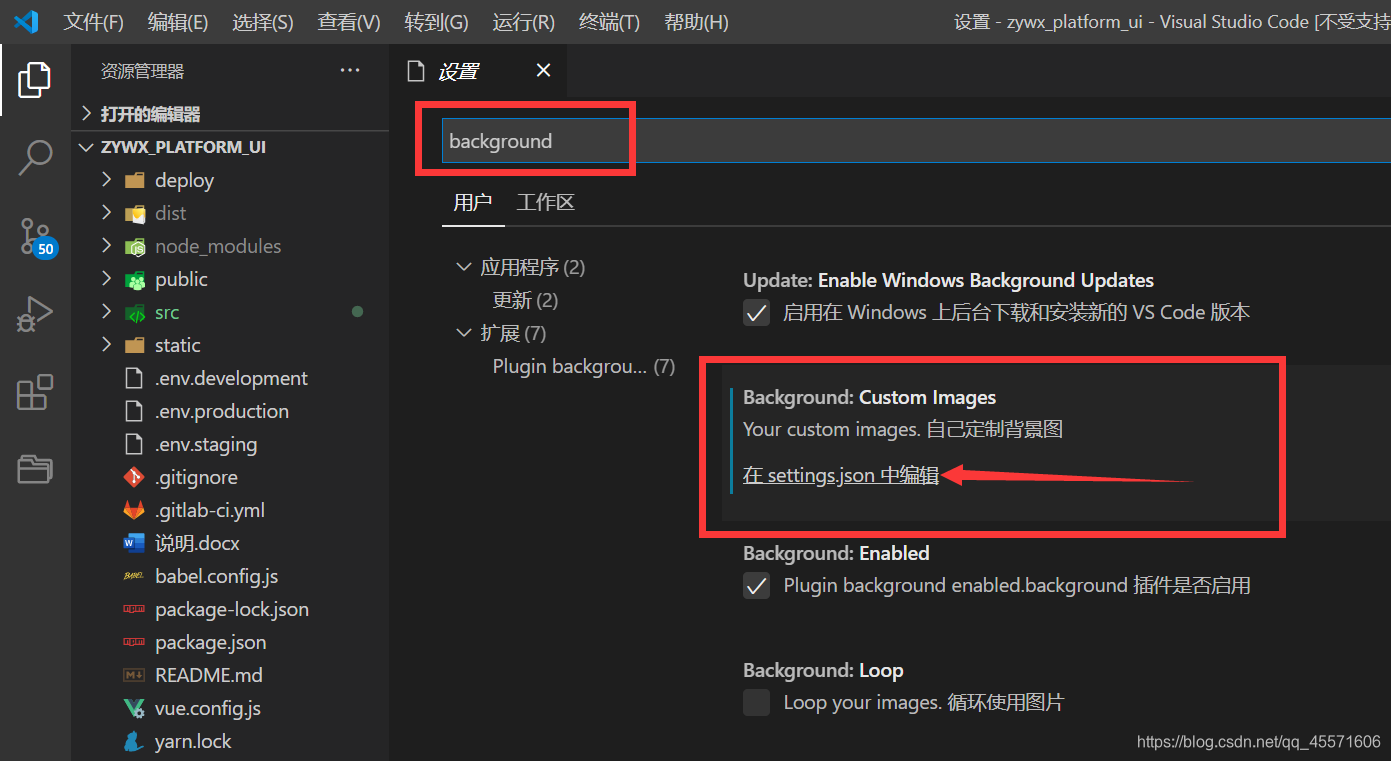Click the node_modules folder icon
Screen dimensions: 1391x761
pos(134,247)
